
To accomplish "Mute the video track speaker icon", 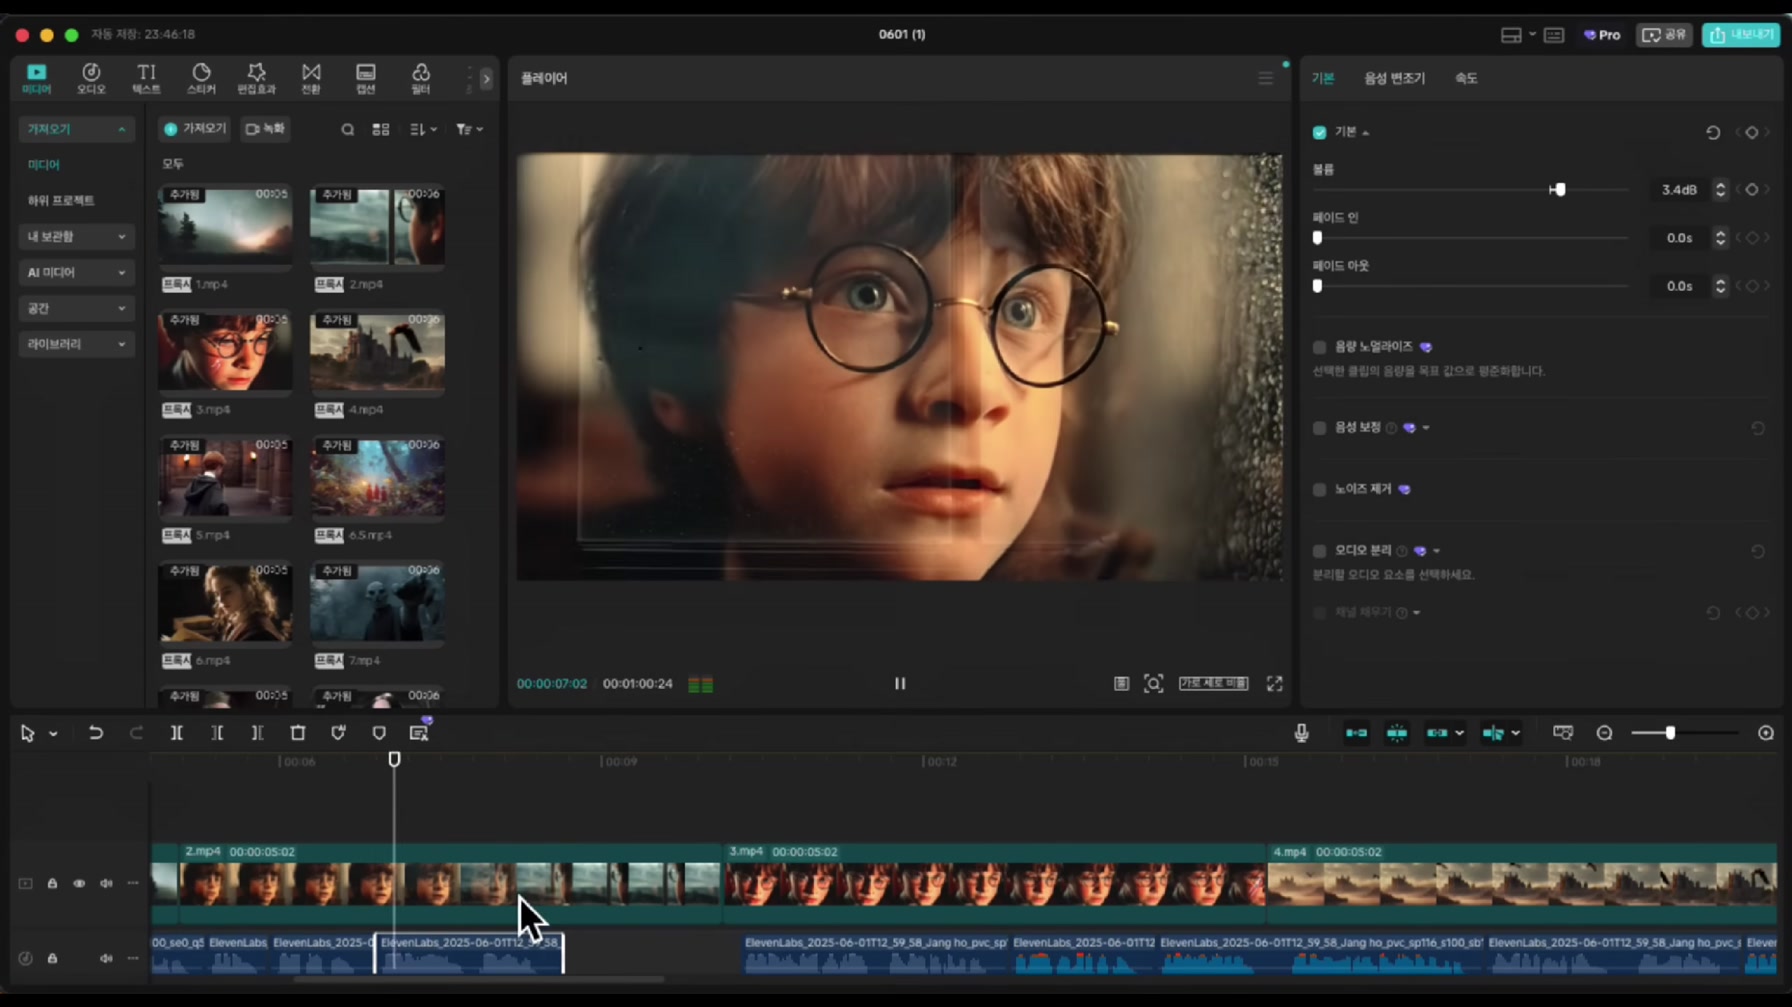I will click(x=106, y=884).
